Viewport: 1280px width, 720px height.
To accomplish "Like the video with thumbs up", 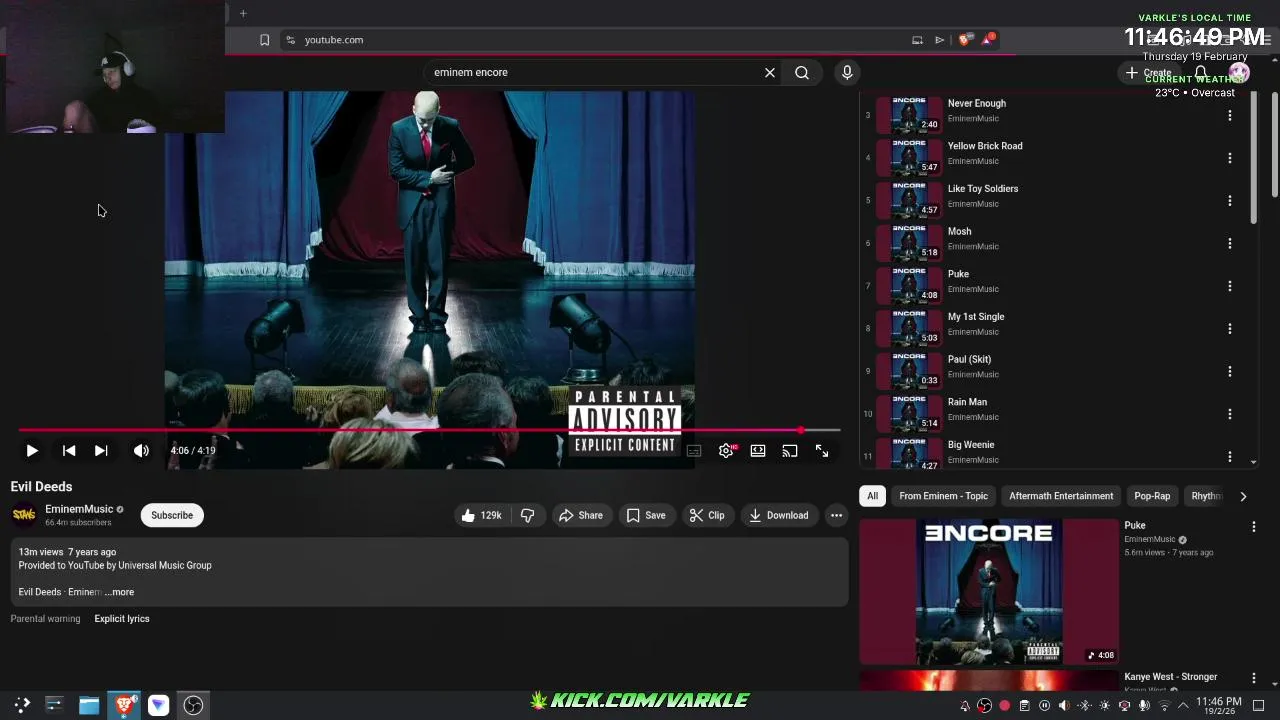I will point(481,516).
